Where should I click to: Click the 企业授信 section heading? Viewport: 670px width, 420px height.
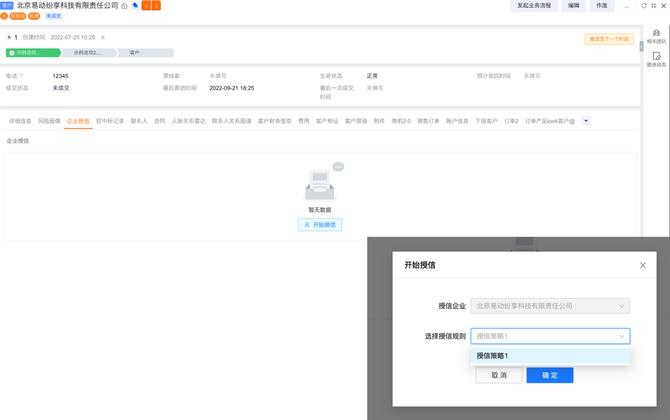point(18,141)
